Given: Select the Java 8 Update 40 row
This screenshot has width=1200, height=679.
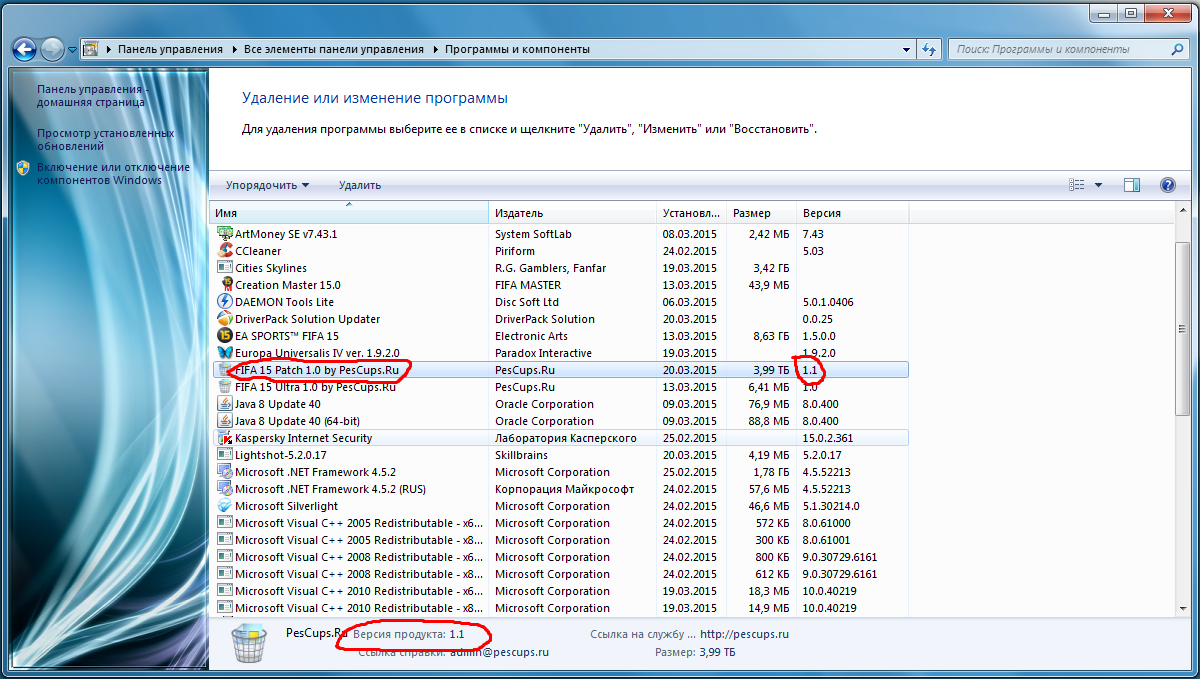Looking at the screenshot, I should 560,404.
